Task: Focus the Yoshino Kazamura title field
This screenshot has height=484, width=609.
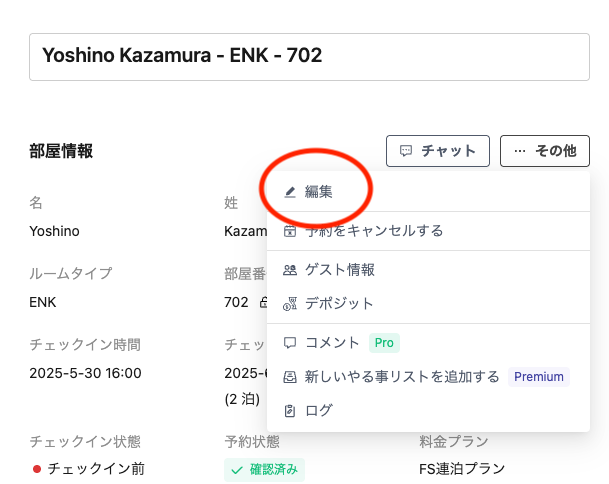Action: point(309,56)
